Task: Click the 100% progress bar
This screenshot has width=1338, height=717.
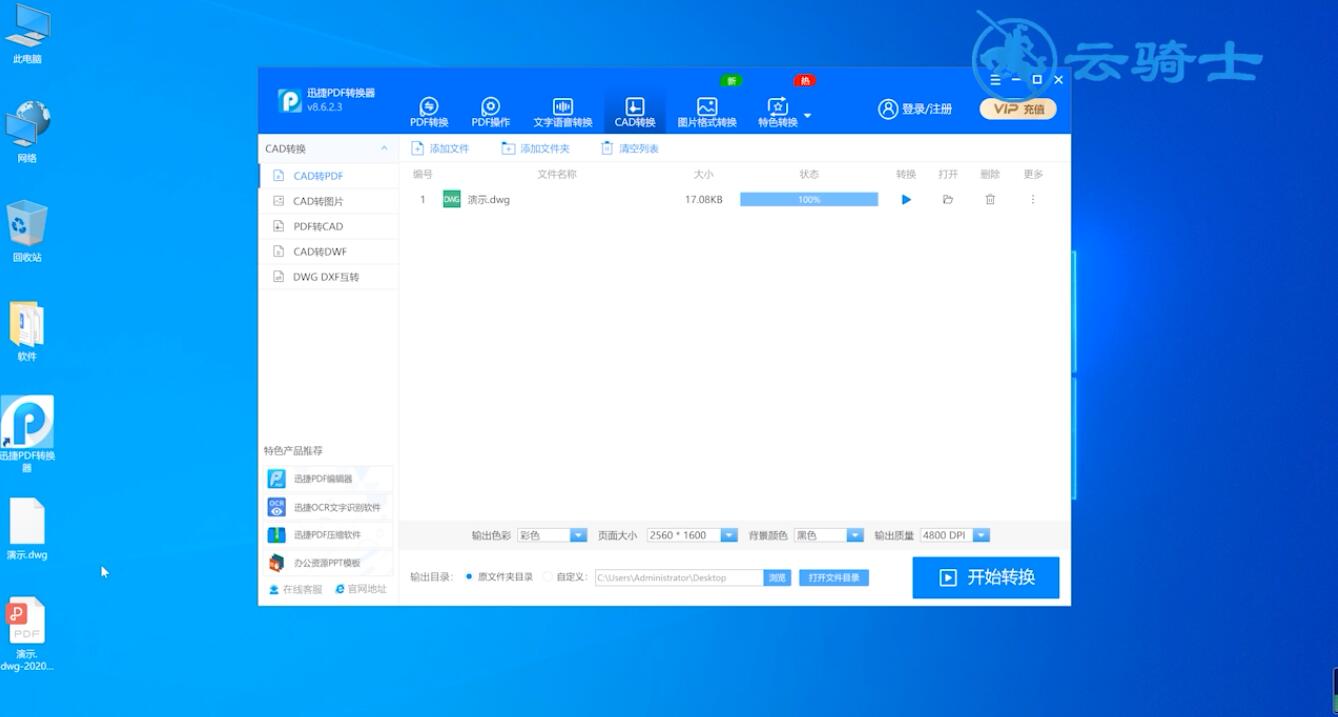Action: pyautogui.click(x=809, y=200)
